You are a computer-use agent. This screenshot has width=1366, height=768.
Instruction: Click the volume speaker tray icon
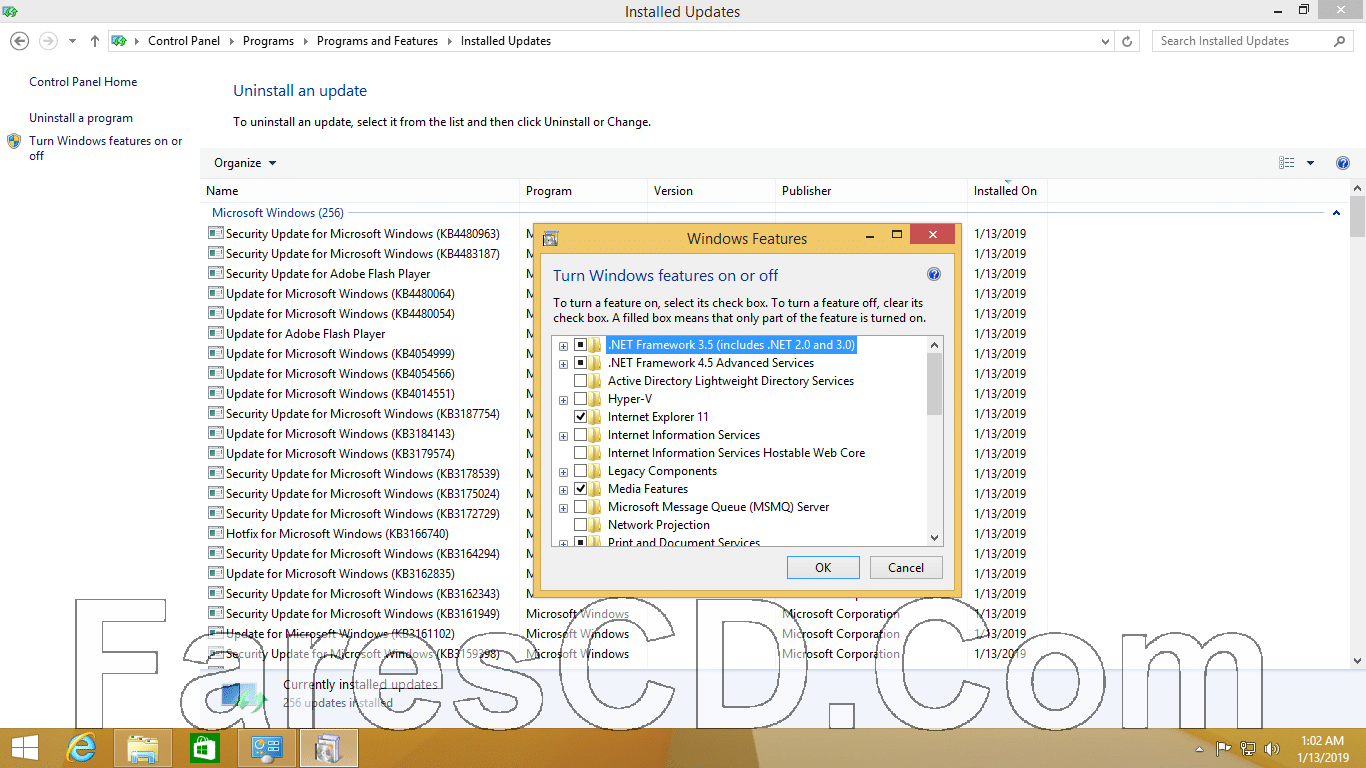pos(1272,748)
